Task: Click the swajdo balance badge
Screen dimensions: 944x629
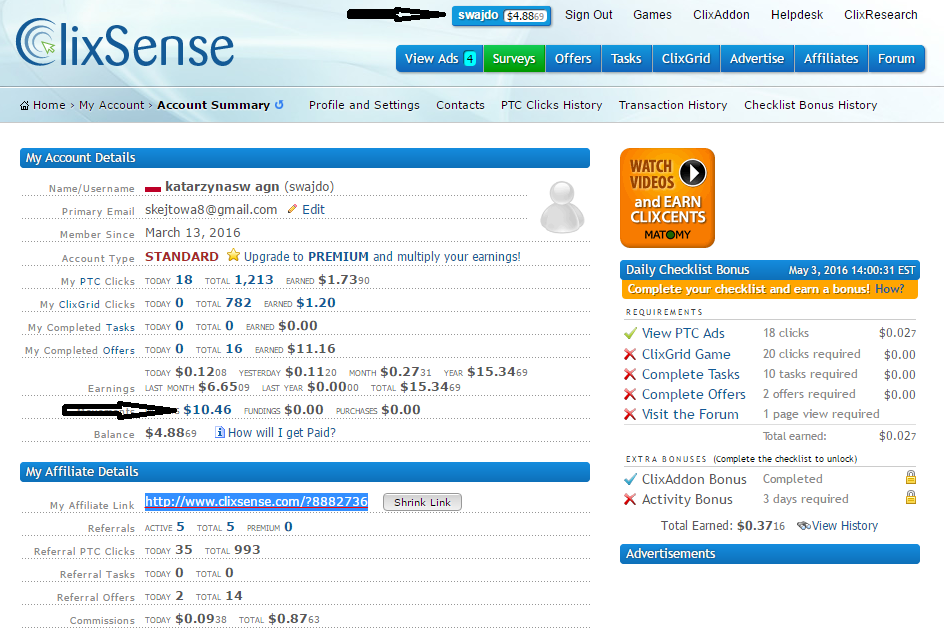Action: (500, 15)
